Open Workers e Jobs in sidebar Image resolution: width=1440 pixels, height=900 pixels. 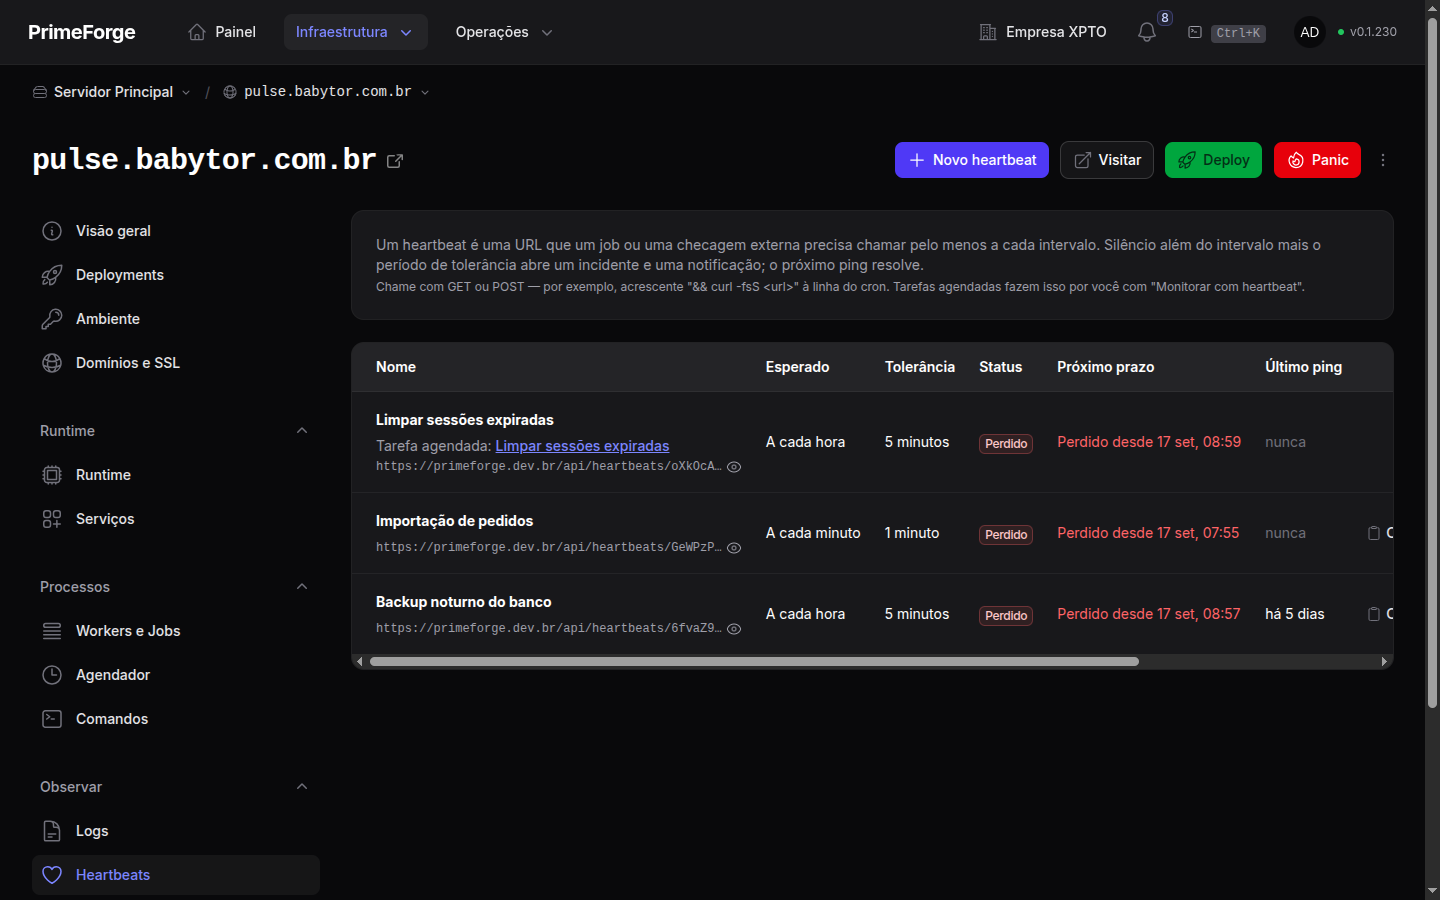176,631
